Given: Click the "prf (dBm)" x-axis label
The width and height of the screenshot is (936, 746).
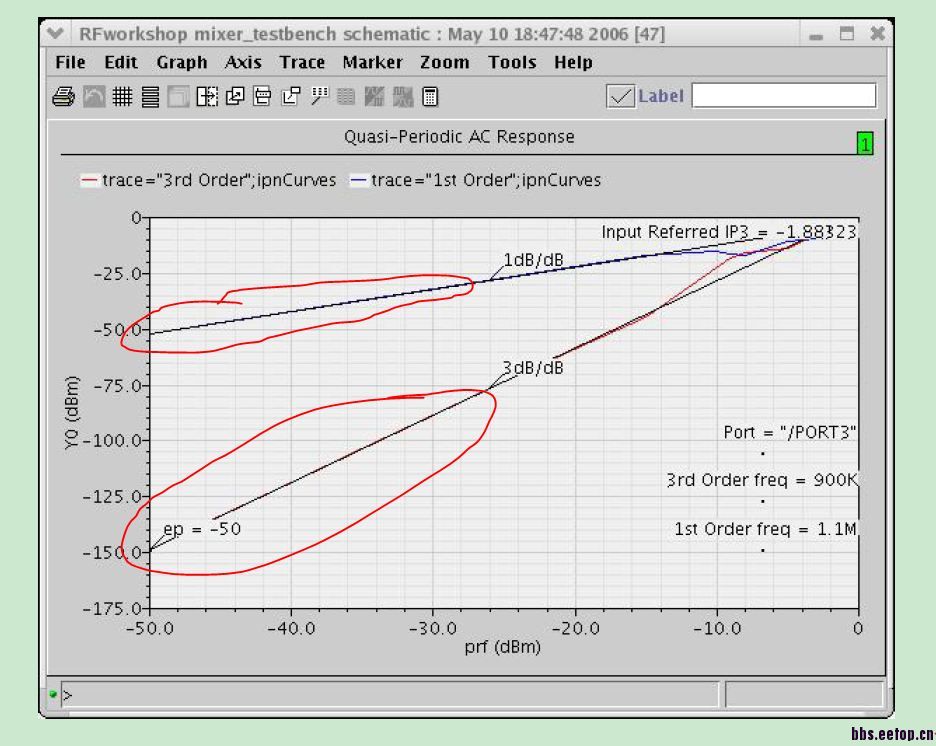Looking at the screenshot, I should tap(503, 647).
